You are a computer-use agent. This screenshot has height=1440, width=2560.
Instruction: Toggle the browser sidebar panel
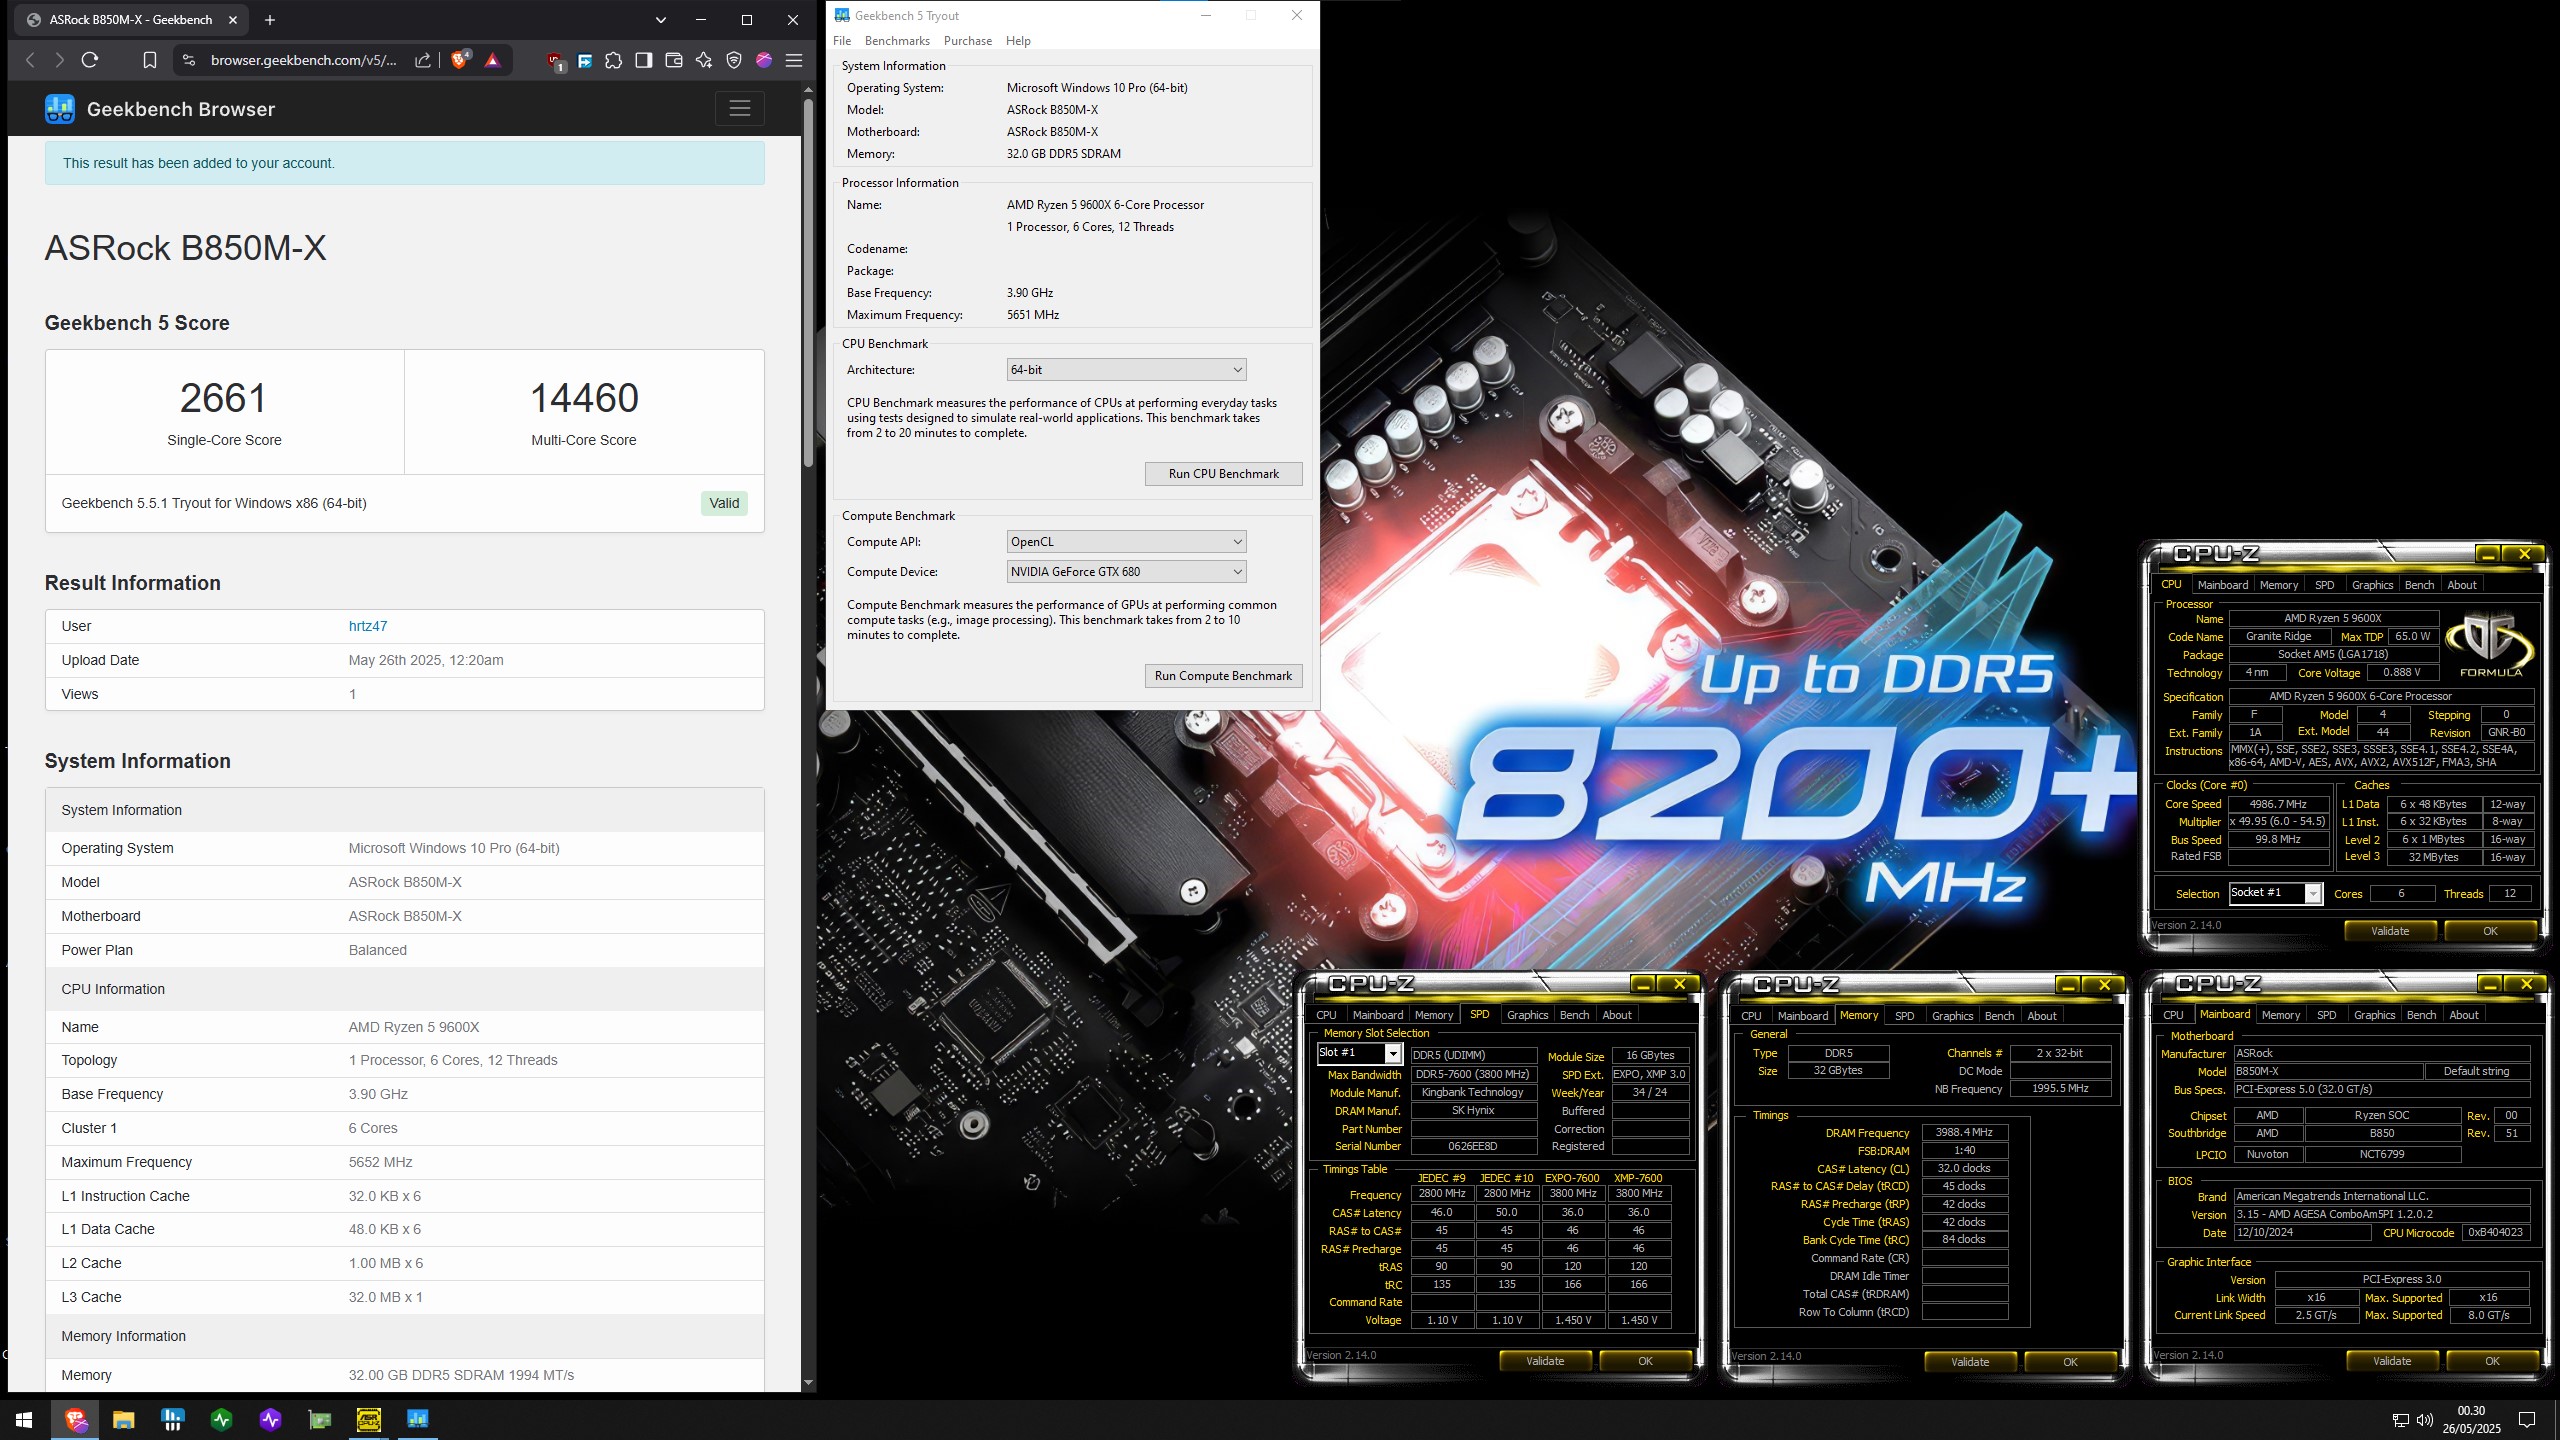tap(644, 60)
